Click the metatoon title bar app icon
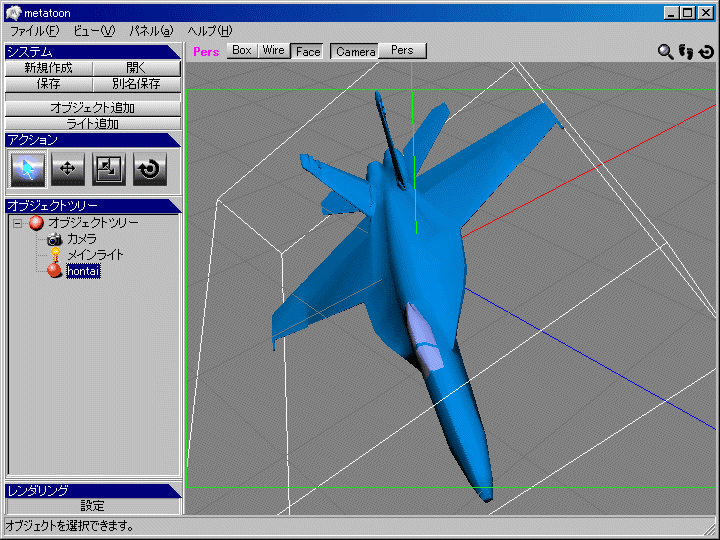Image resolution: width=720 pixels, height=540 pixels. (x=13, y=13)
